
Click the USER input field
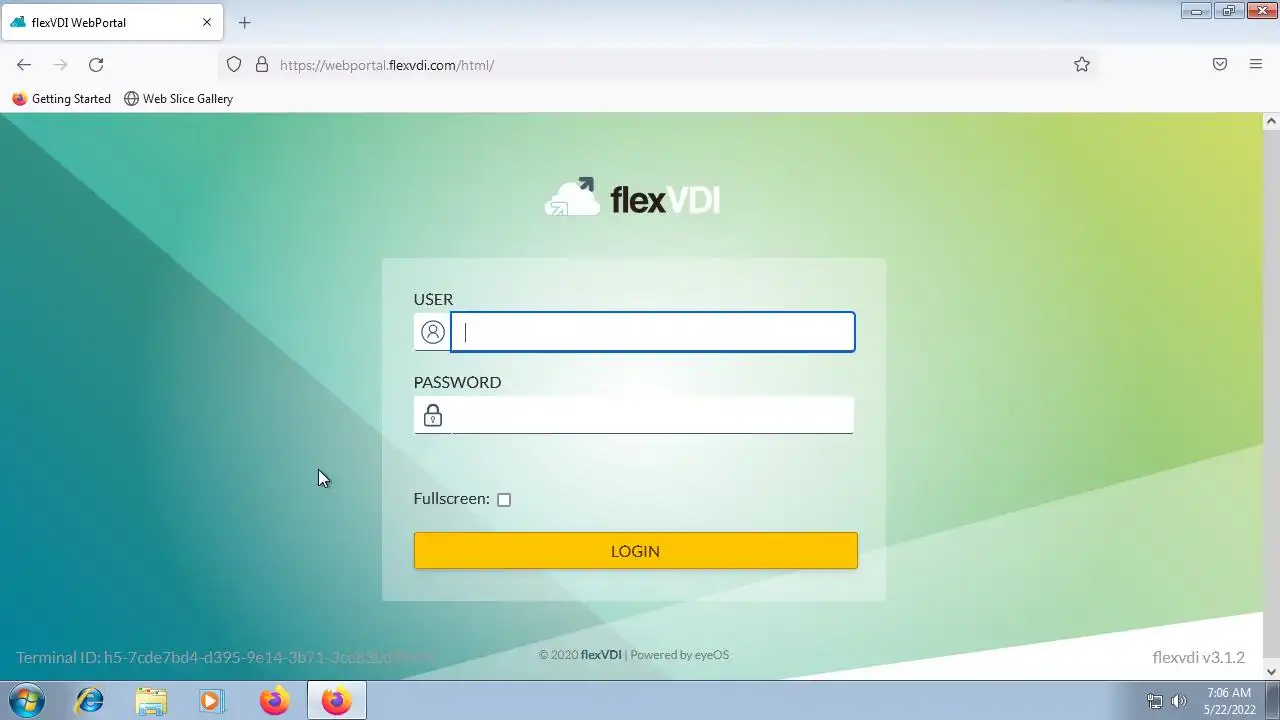click(653, 332)
